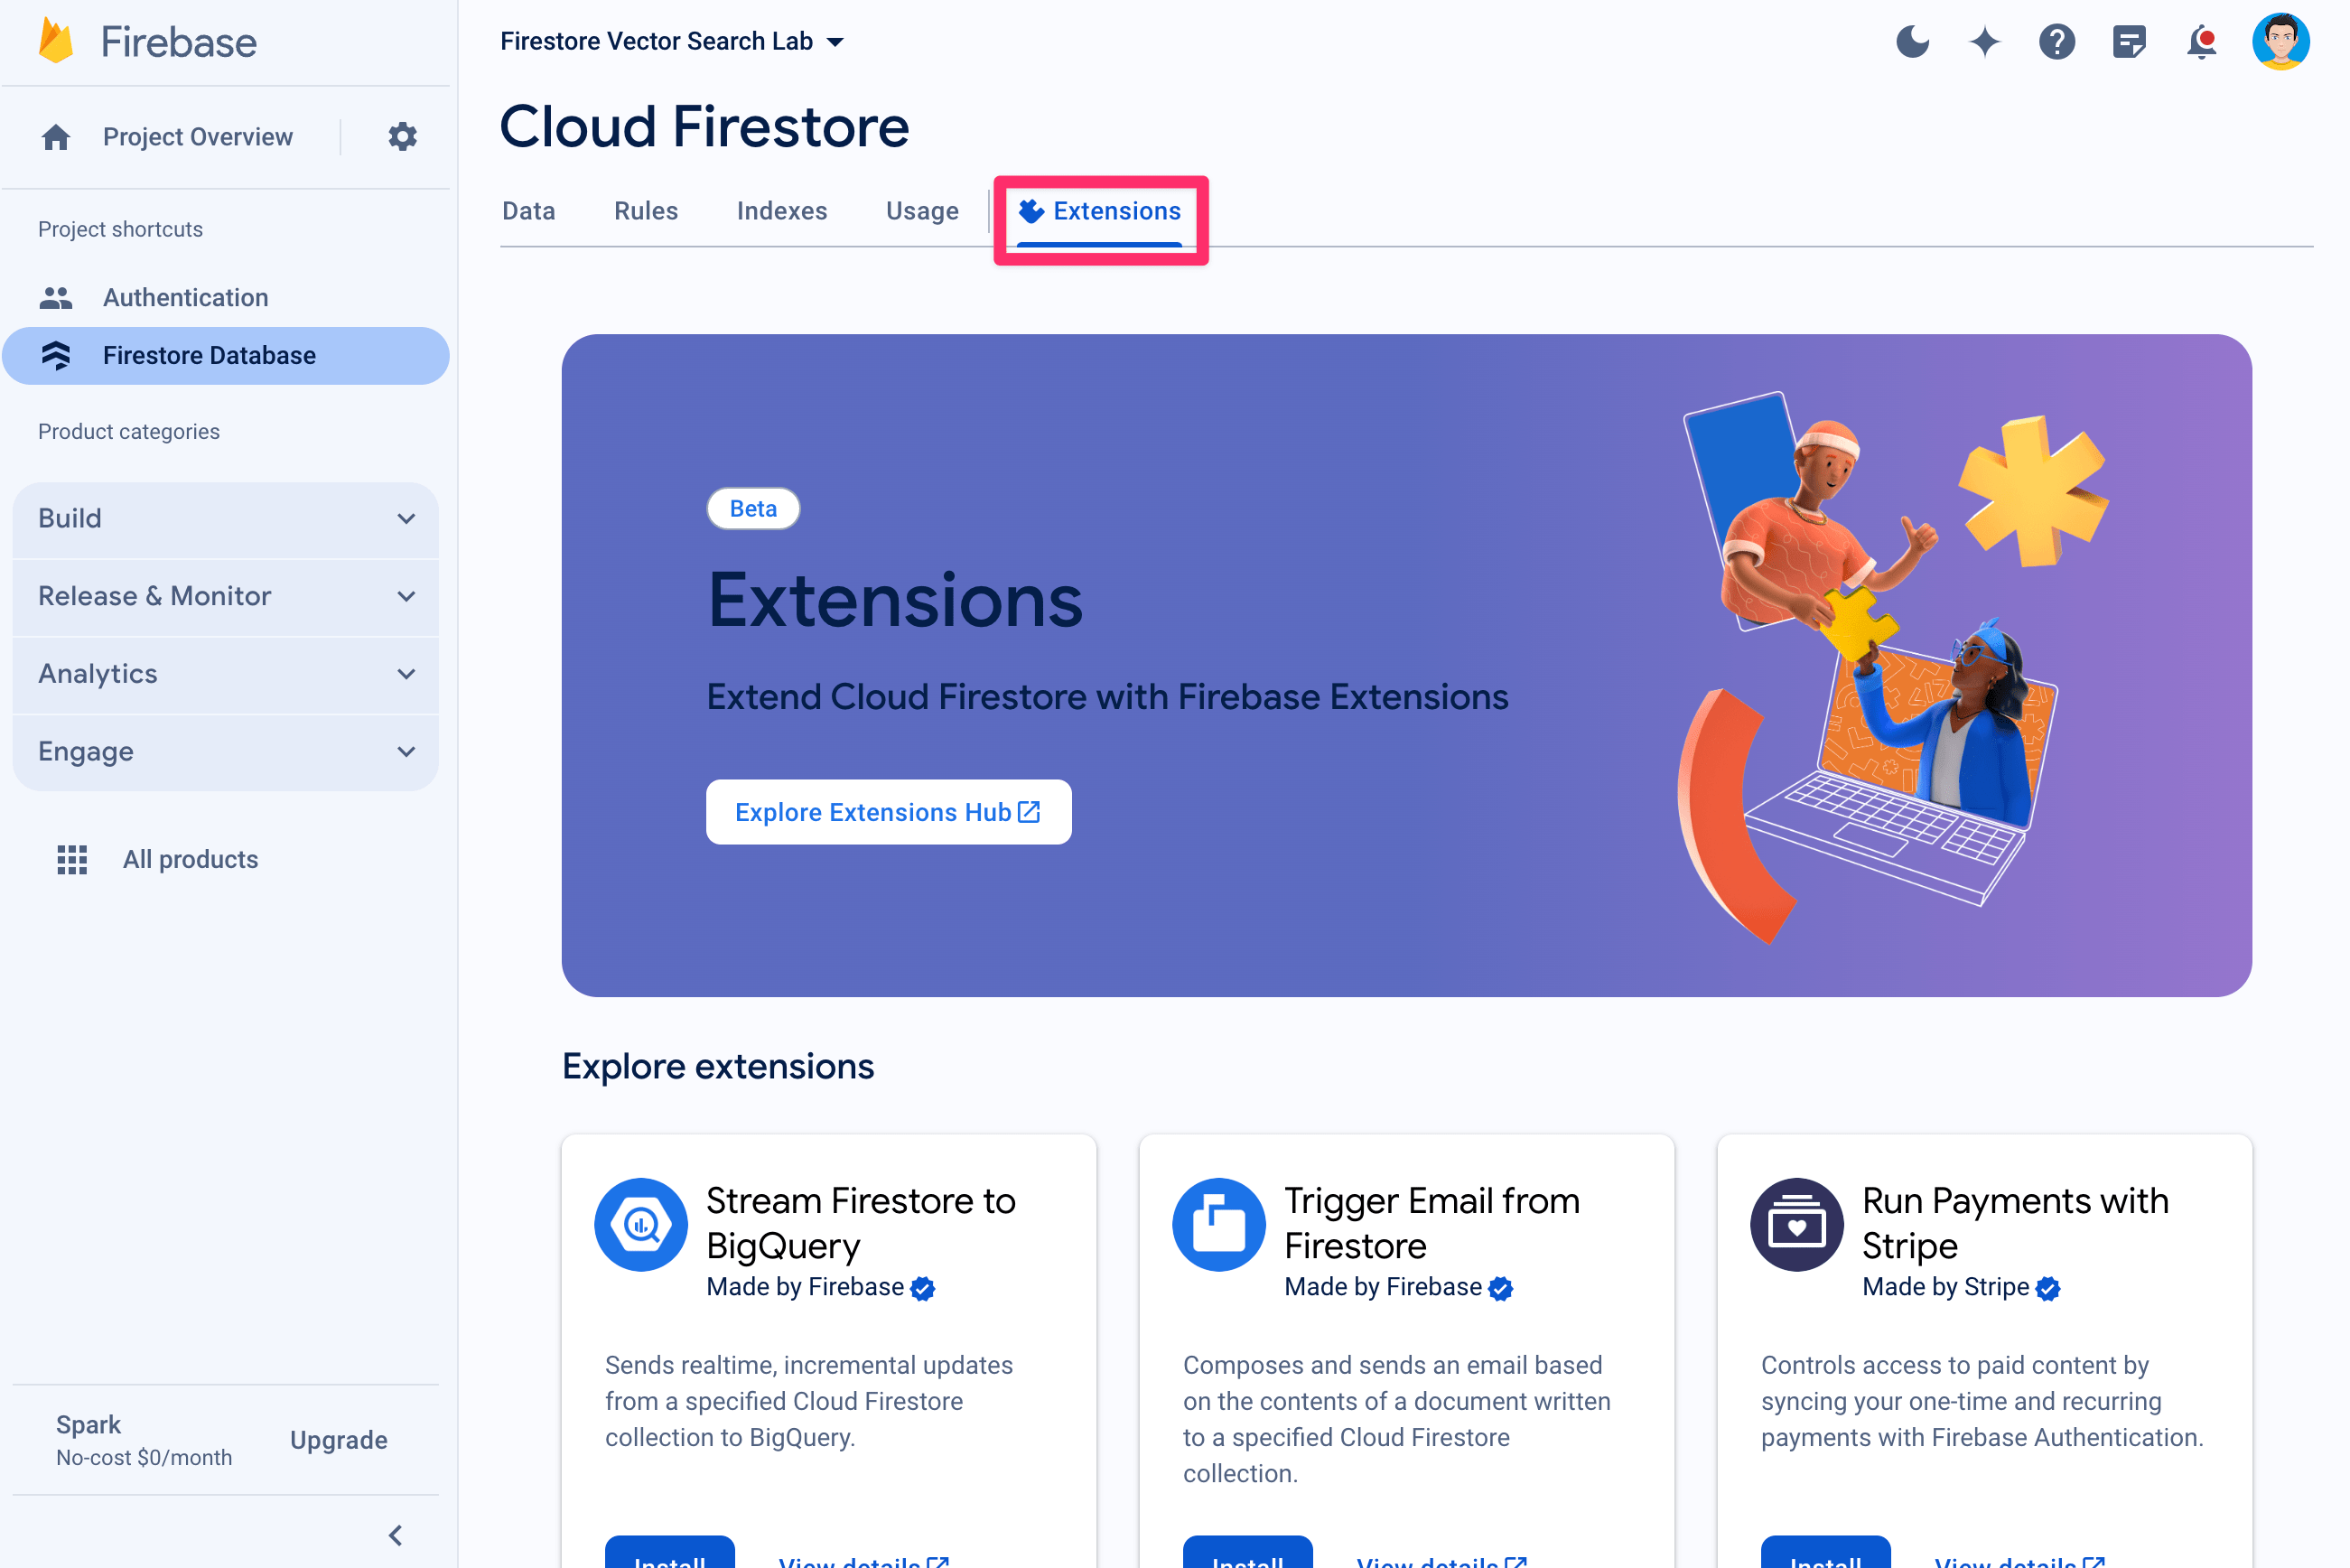
Task: Click the Data tab in Cloud Firestore
Action: pyautogui.click(x=527, y=210)
